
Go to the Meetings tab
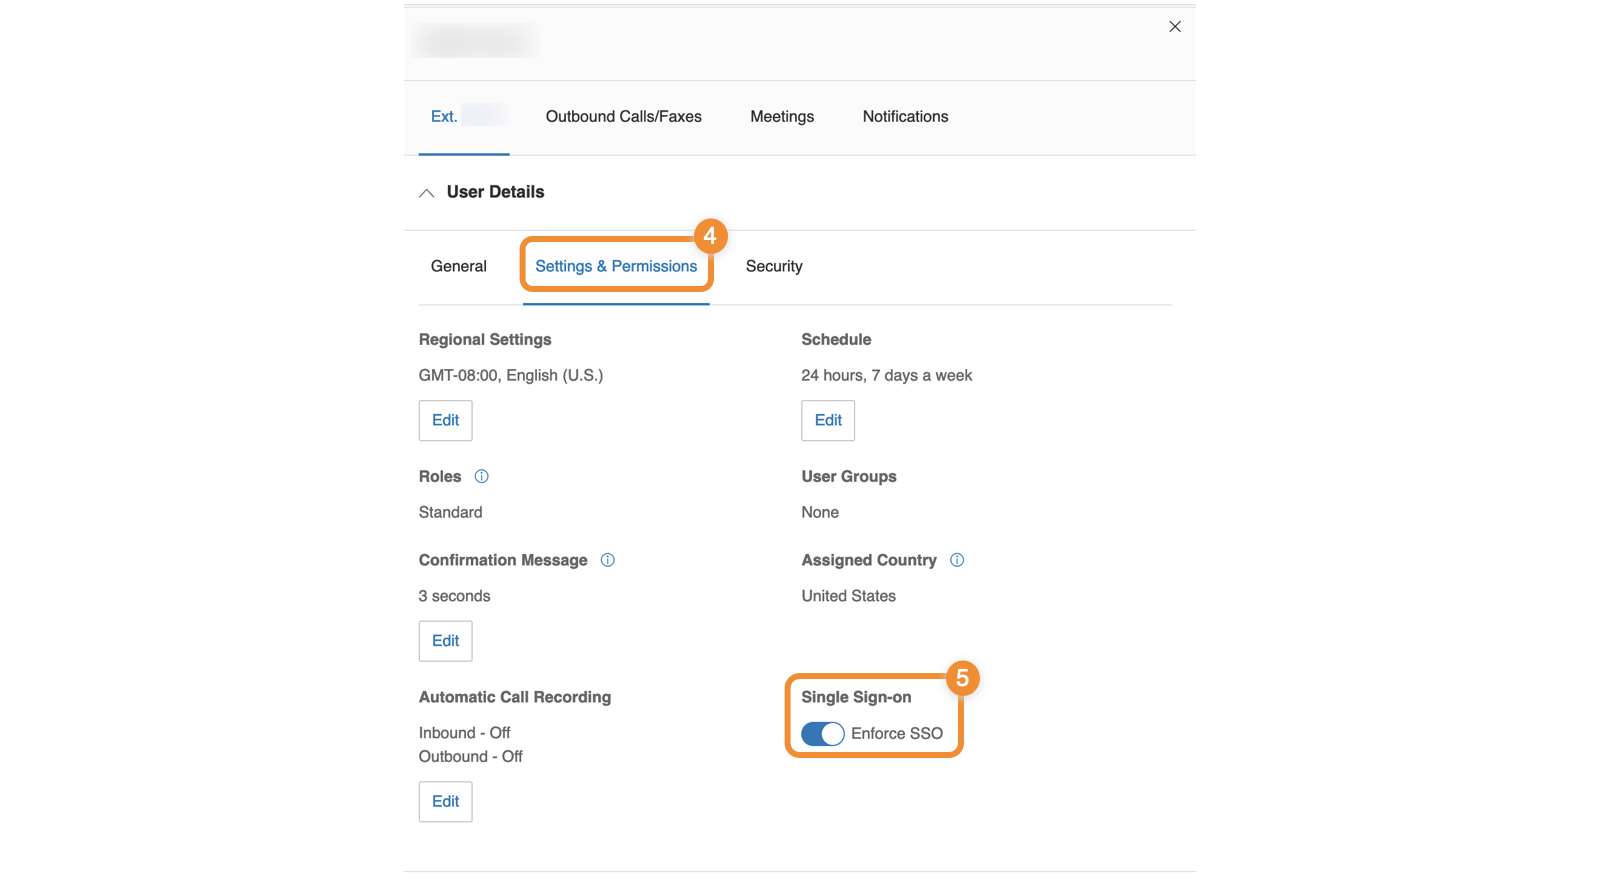click(782, 117)
